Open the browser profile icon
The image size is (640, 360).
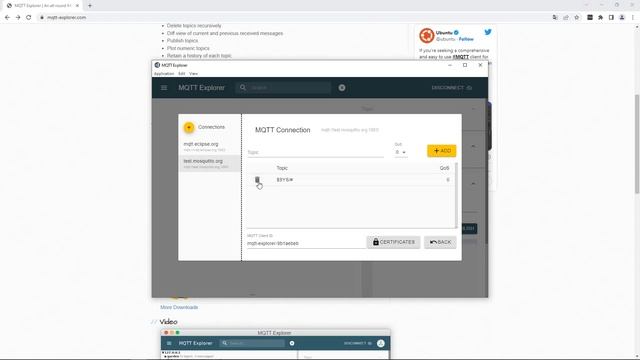click(x=622, y=18)
